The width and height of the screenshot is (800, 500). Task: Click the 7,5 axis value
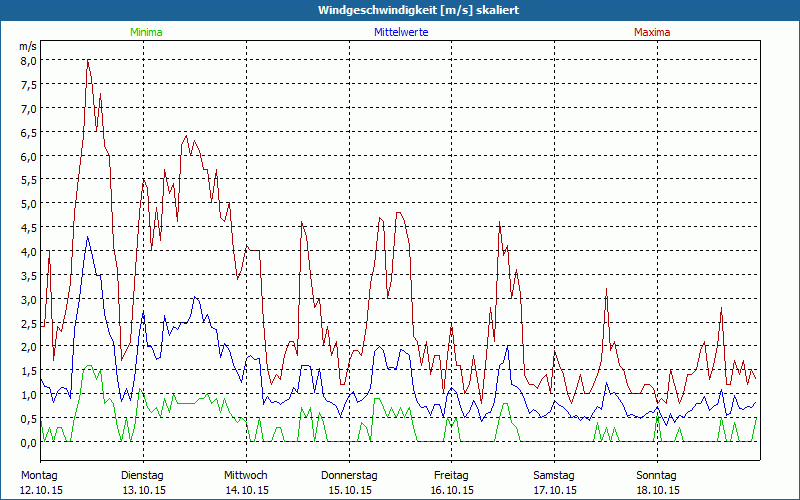click(x=29, y=85)
